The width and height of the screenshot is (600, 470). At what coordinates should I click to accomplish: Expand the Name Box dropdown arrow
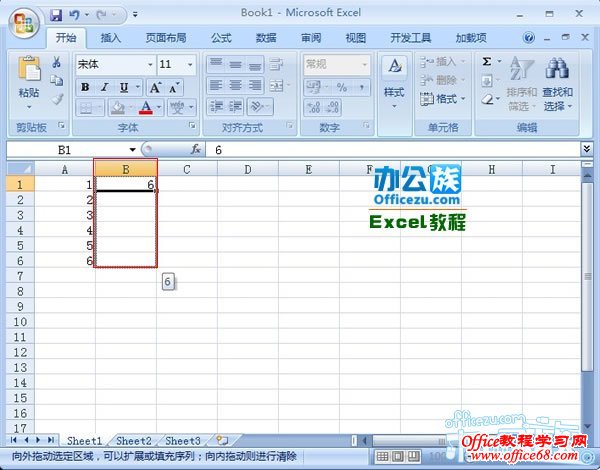[x=132, y=149]
